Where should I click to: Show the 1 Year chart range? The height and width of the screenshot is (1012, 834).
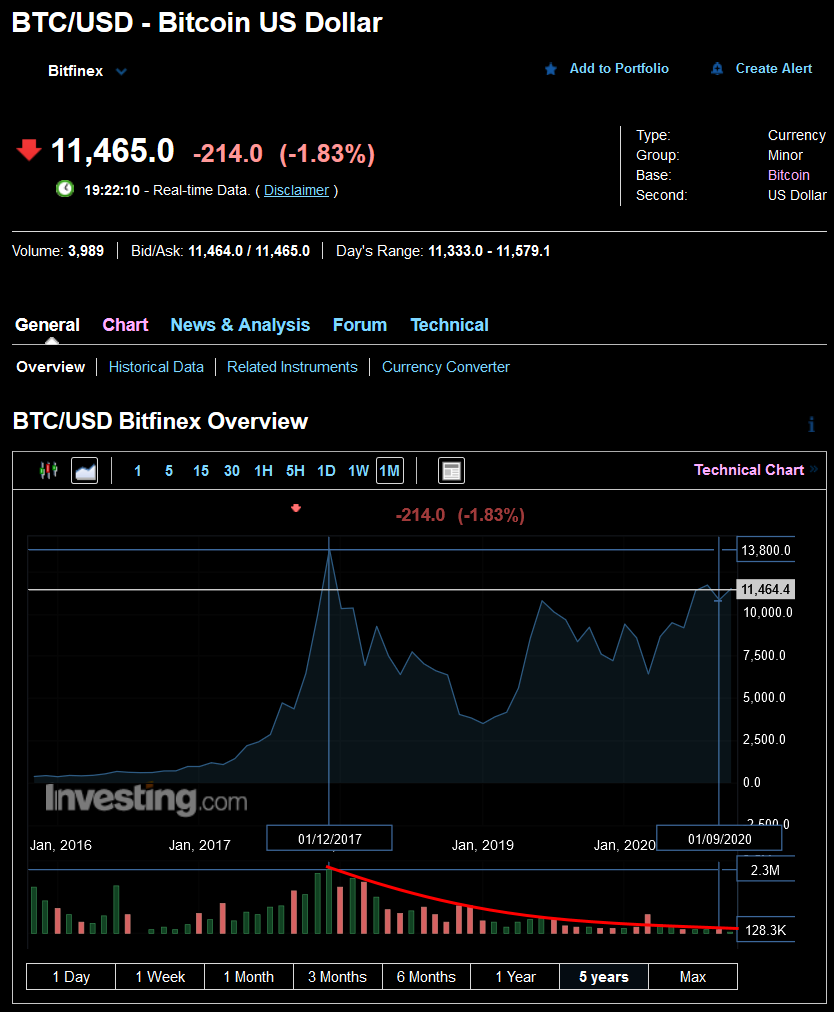point(515,977)
